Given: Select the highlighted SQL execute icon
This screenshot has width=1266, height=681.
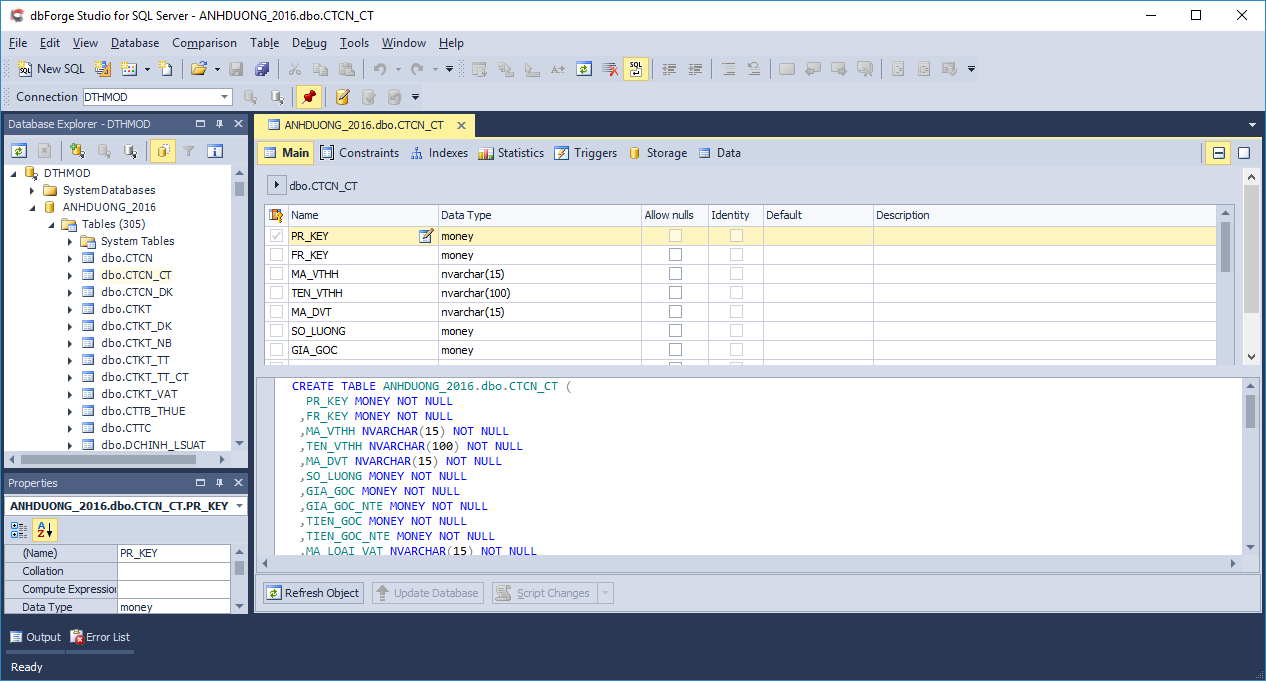Looking at the screenshot, I should (x=636, y=69).
